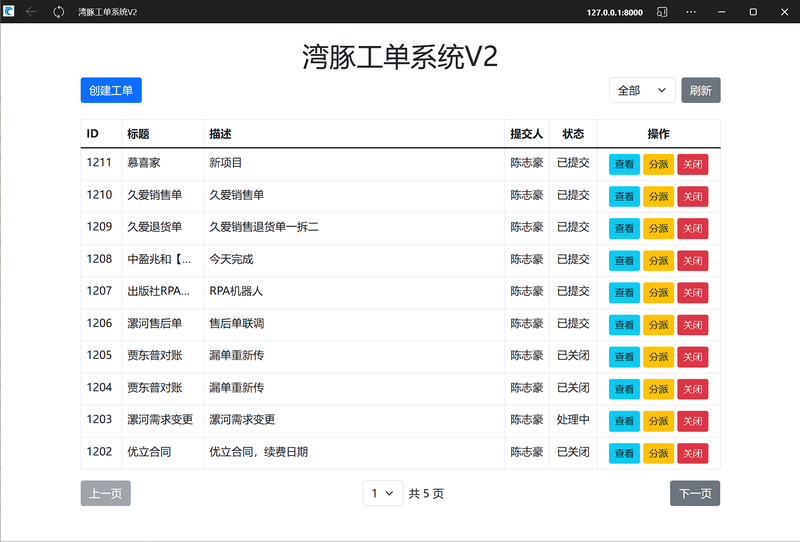View ticket 1204 with 查看

point(624,389)
